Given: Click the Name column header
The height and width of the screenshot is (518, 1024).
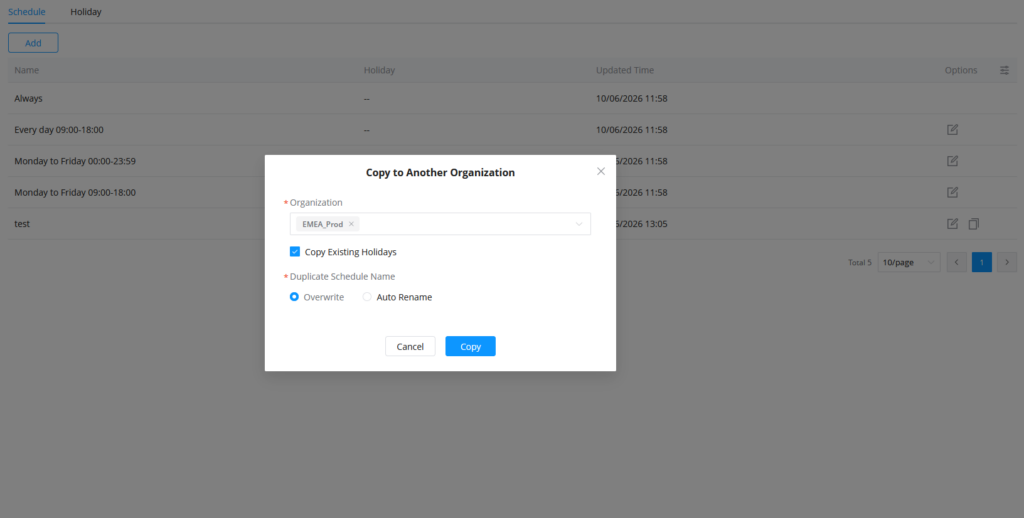Looking at the screenshot, I should point(27,70).
